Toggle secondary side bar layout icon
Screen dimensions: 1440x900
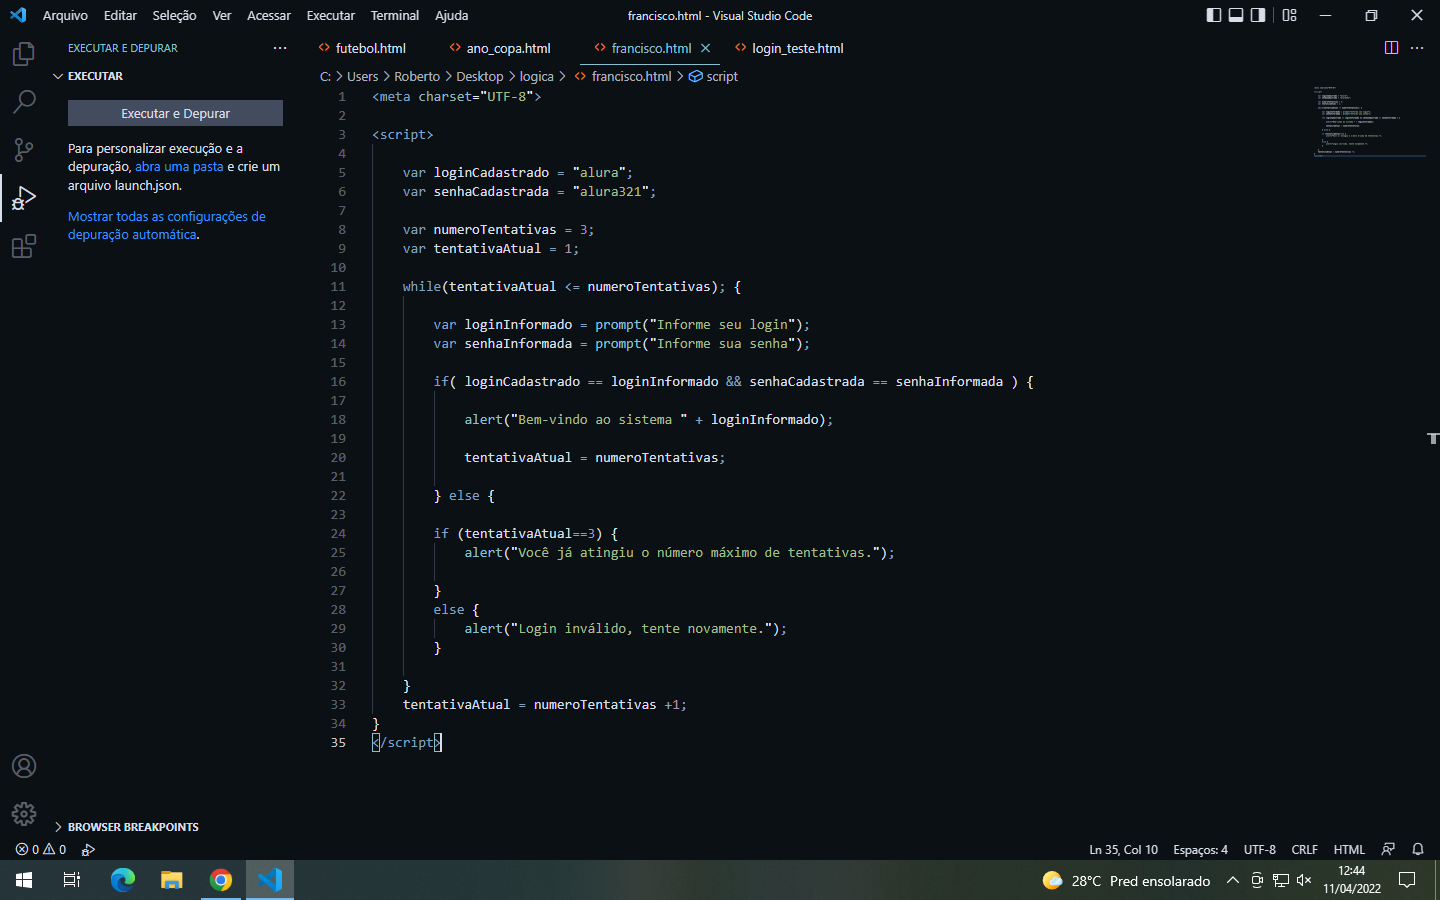pyautogui.click(x=1258, y=15)
